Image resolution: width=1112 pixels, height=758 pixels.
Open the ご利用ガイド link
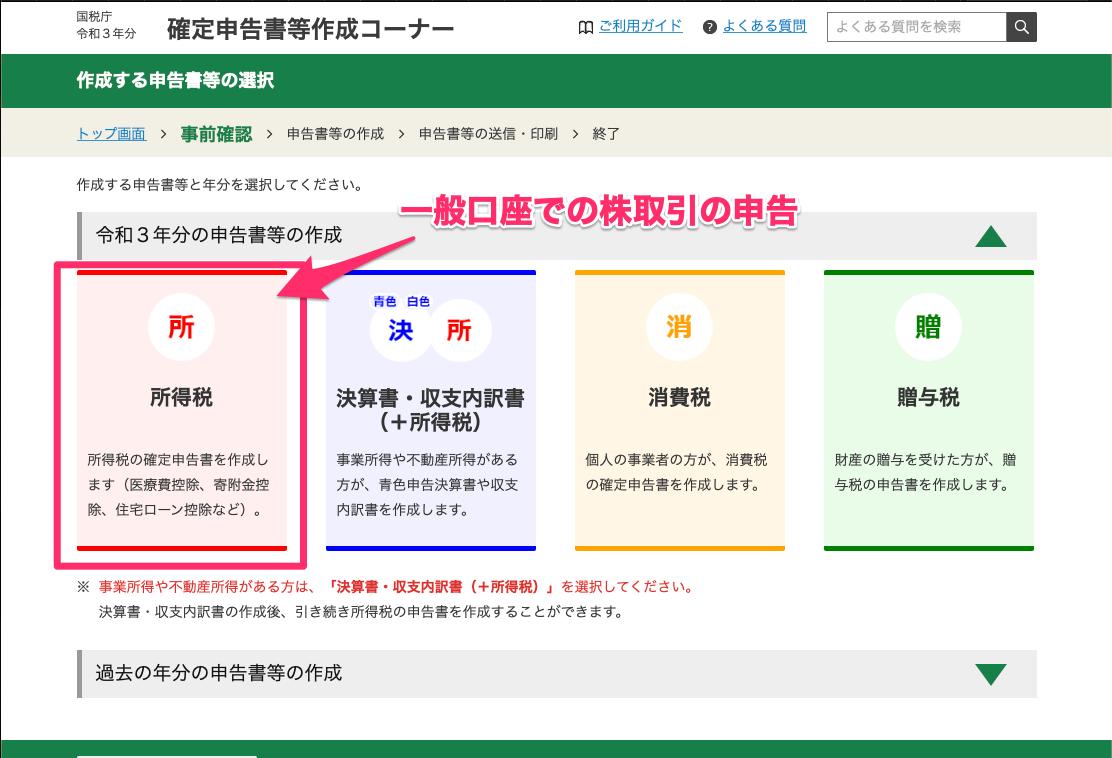coord(640,26)
